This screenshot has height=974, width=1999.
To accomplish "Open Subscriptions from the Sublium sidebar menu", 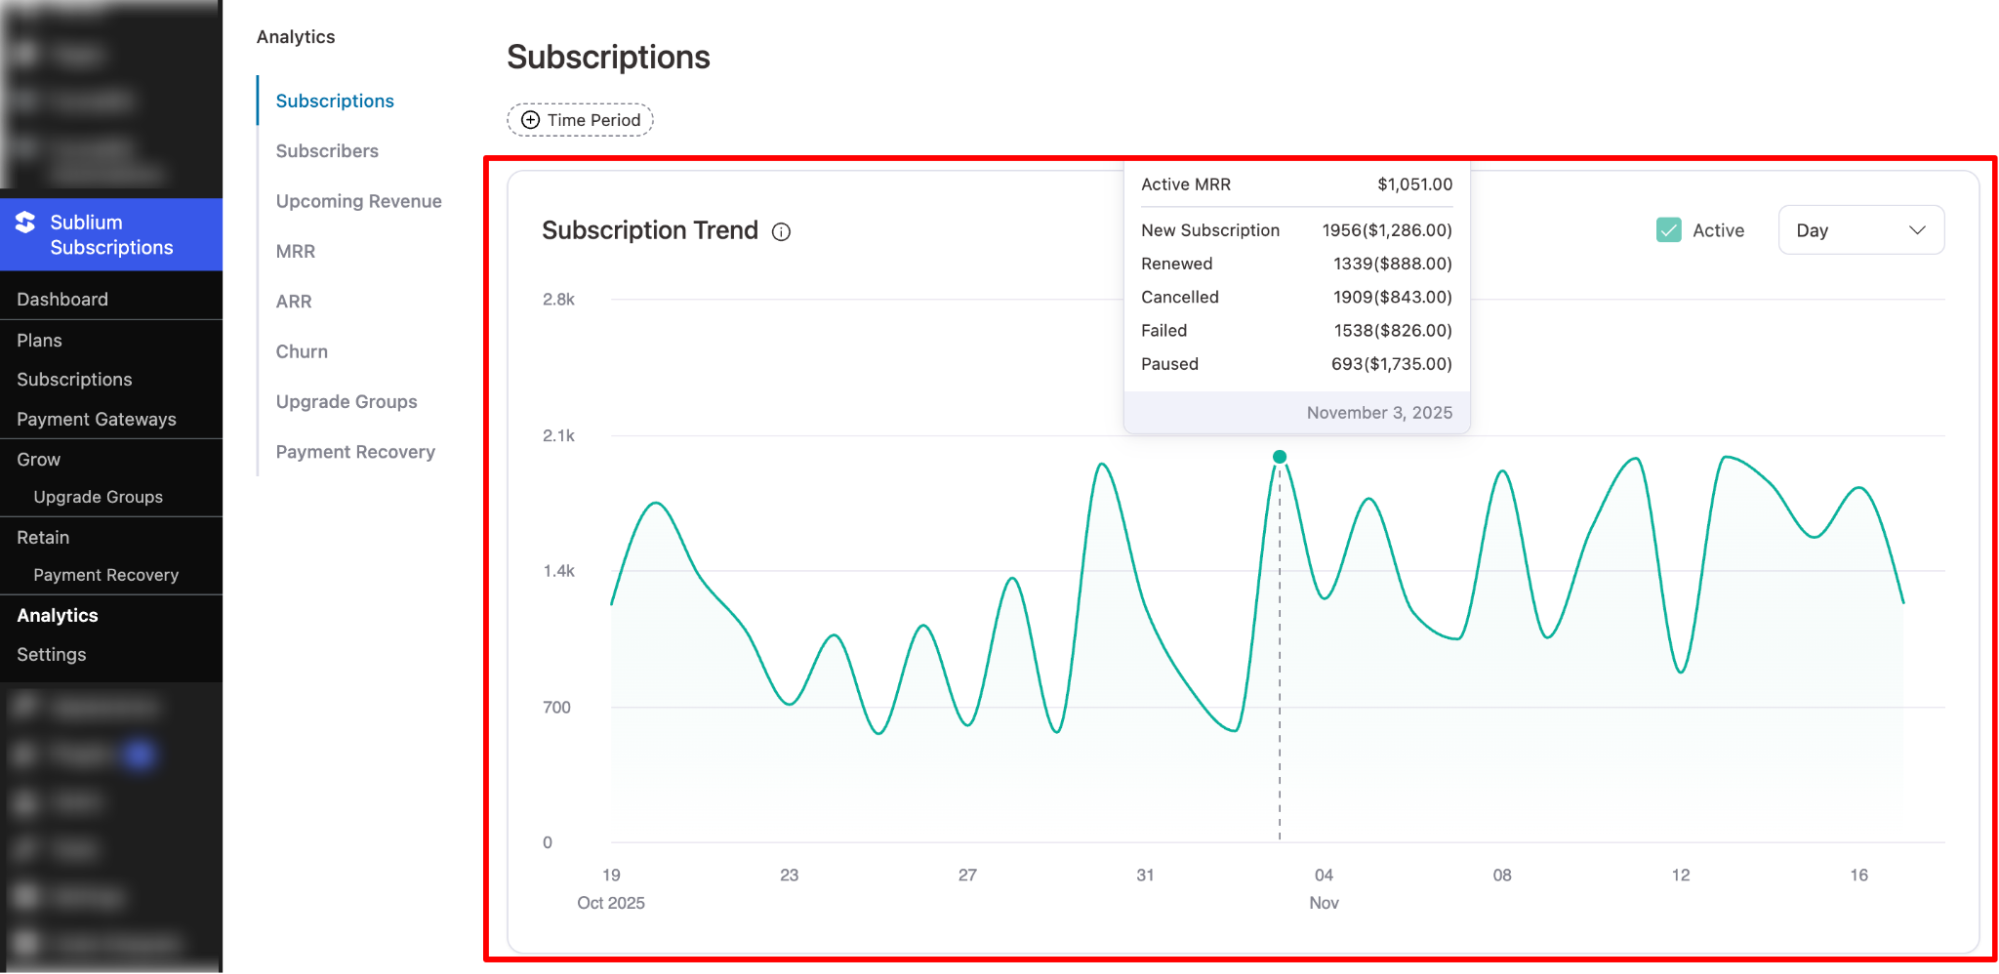I will [74, 379].
